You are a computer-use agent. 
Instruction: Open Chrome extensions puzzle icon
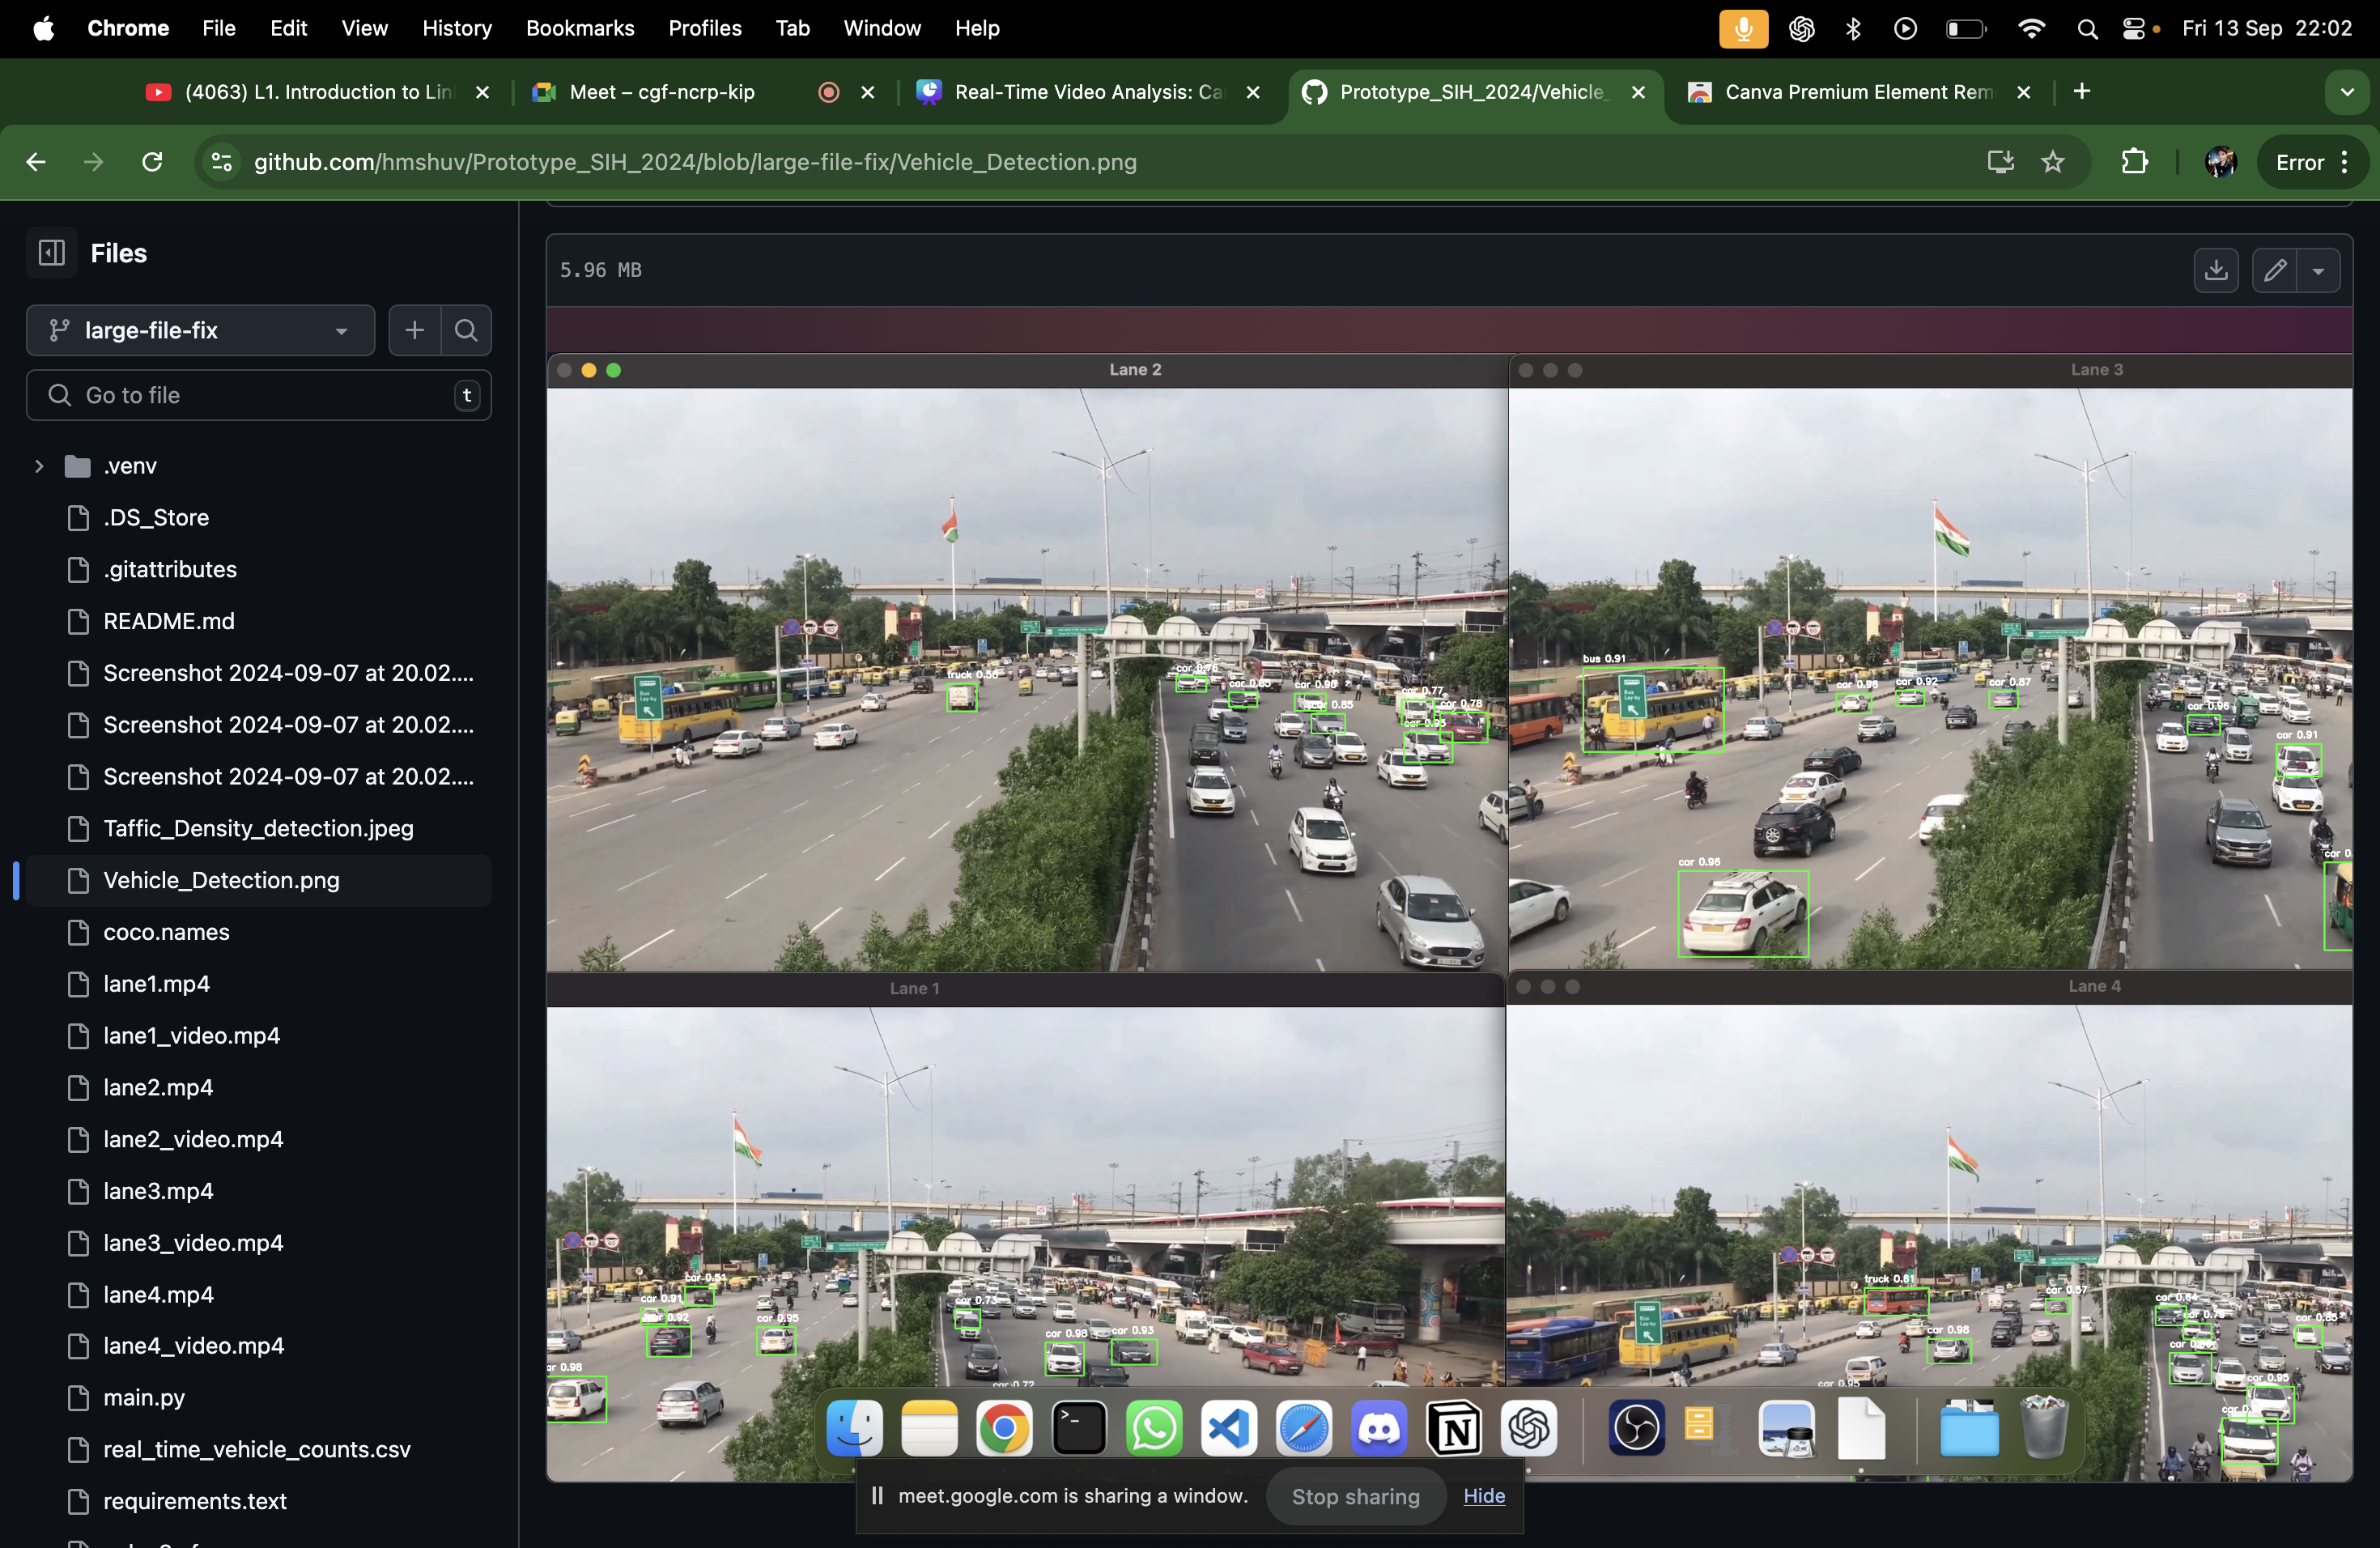point(2134,162)
